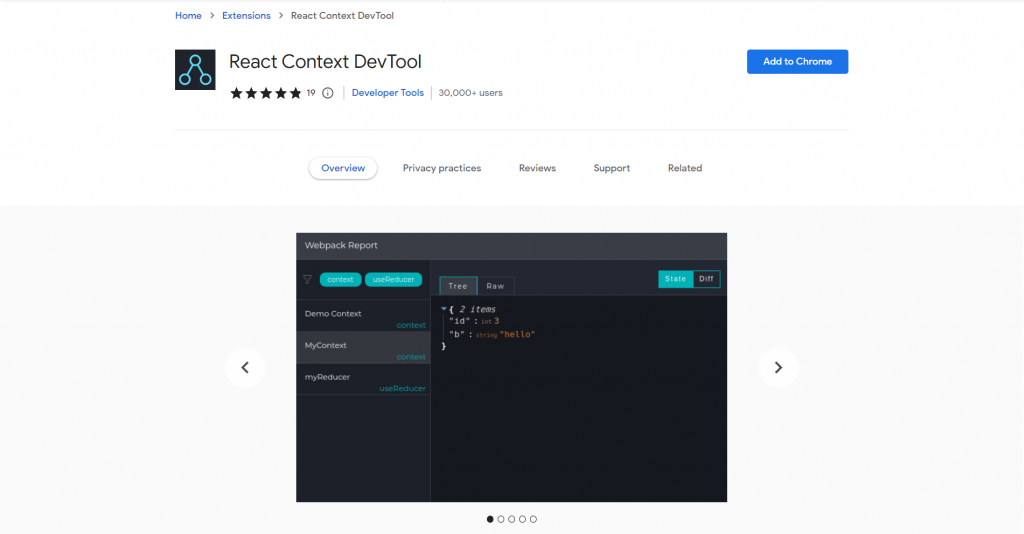The image size is (1024, 534).
Task: Select MyContext row
Action: tap(363, 347)
